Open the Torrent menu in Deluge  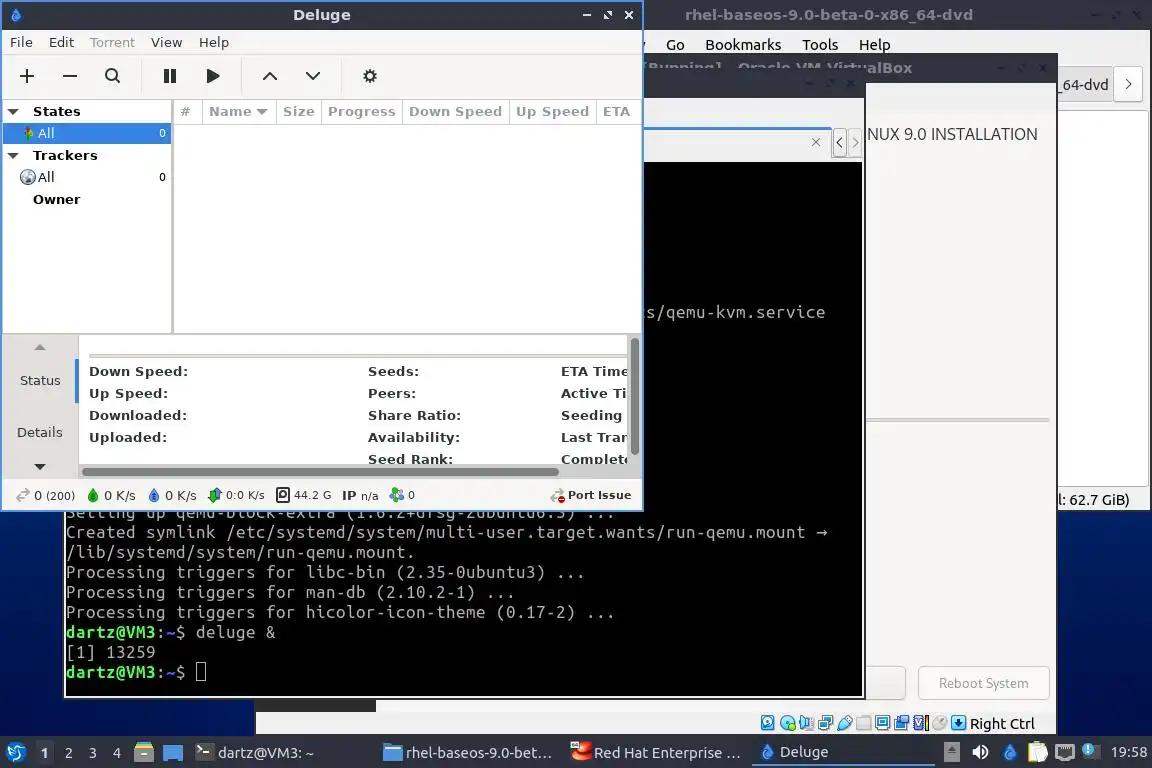pos(112,43)
